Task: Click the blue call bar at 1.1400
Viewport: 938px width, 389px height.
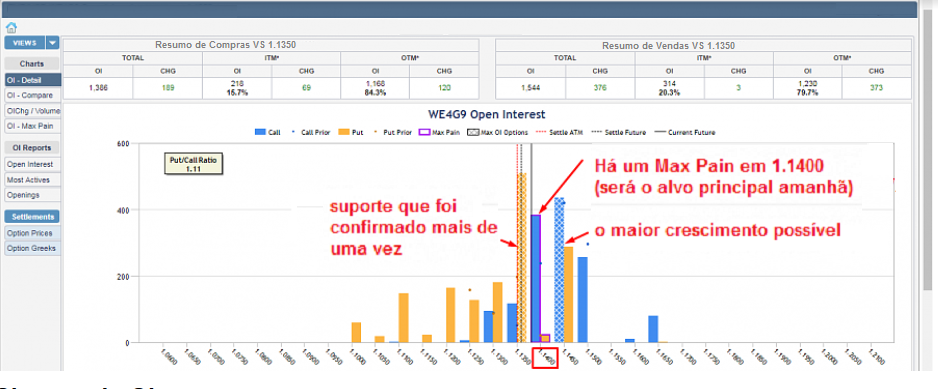Action: 536,279
